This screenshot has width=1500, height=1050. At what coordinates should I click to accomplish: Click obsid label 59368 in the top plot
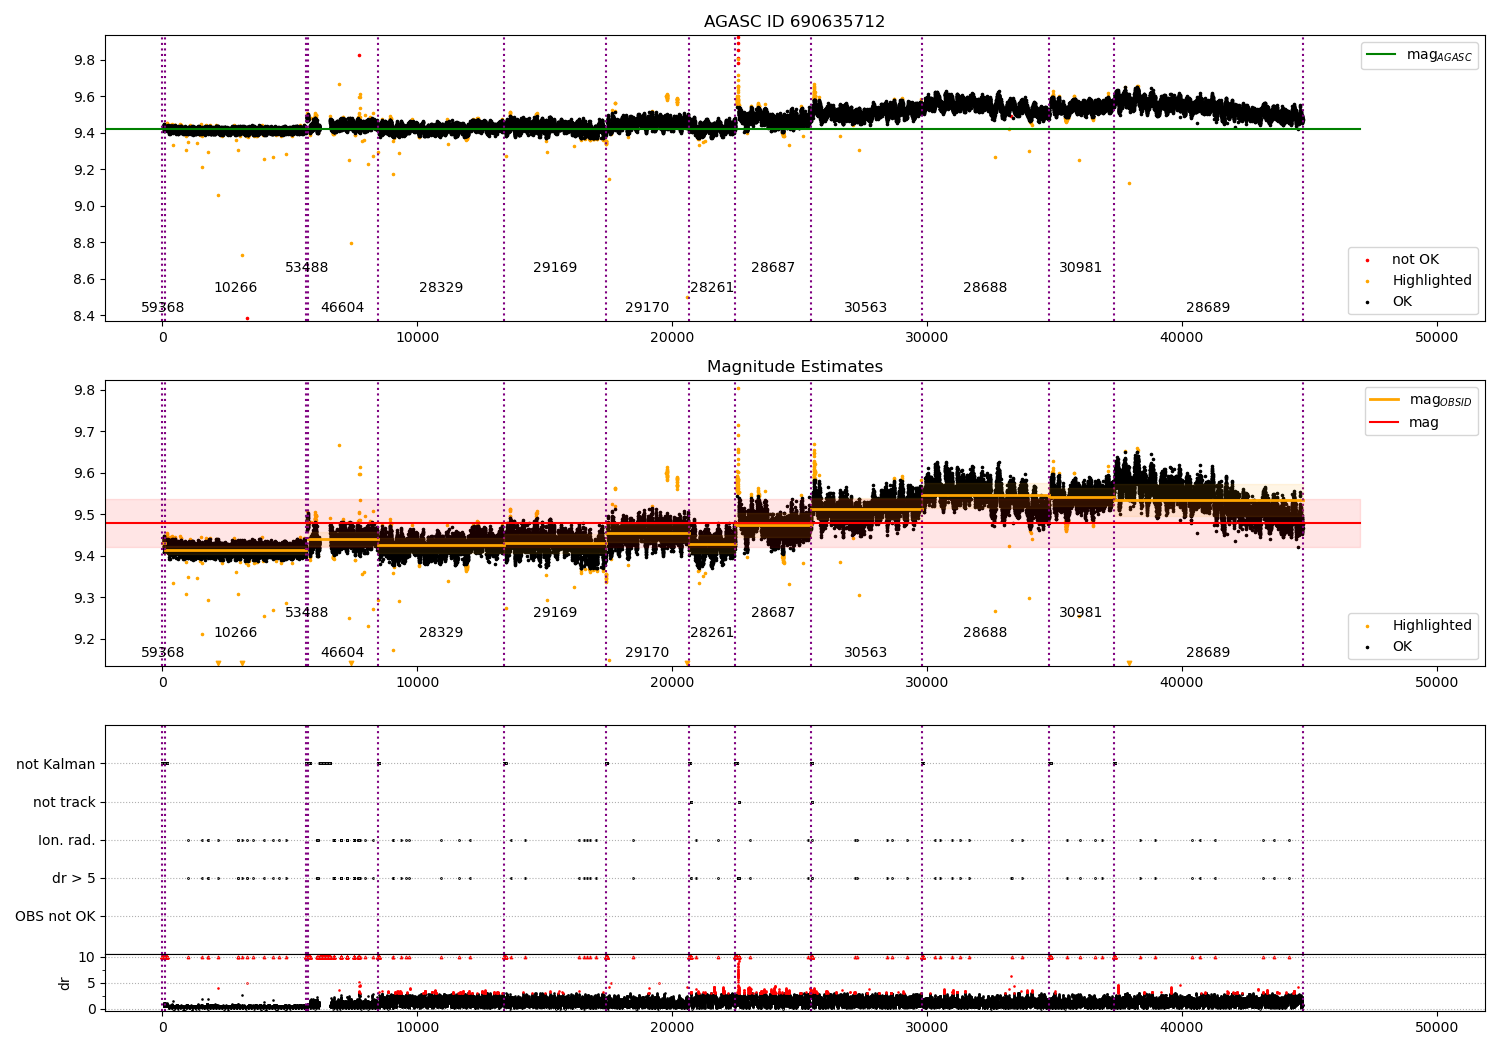pos(163,308)
